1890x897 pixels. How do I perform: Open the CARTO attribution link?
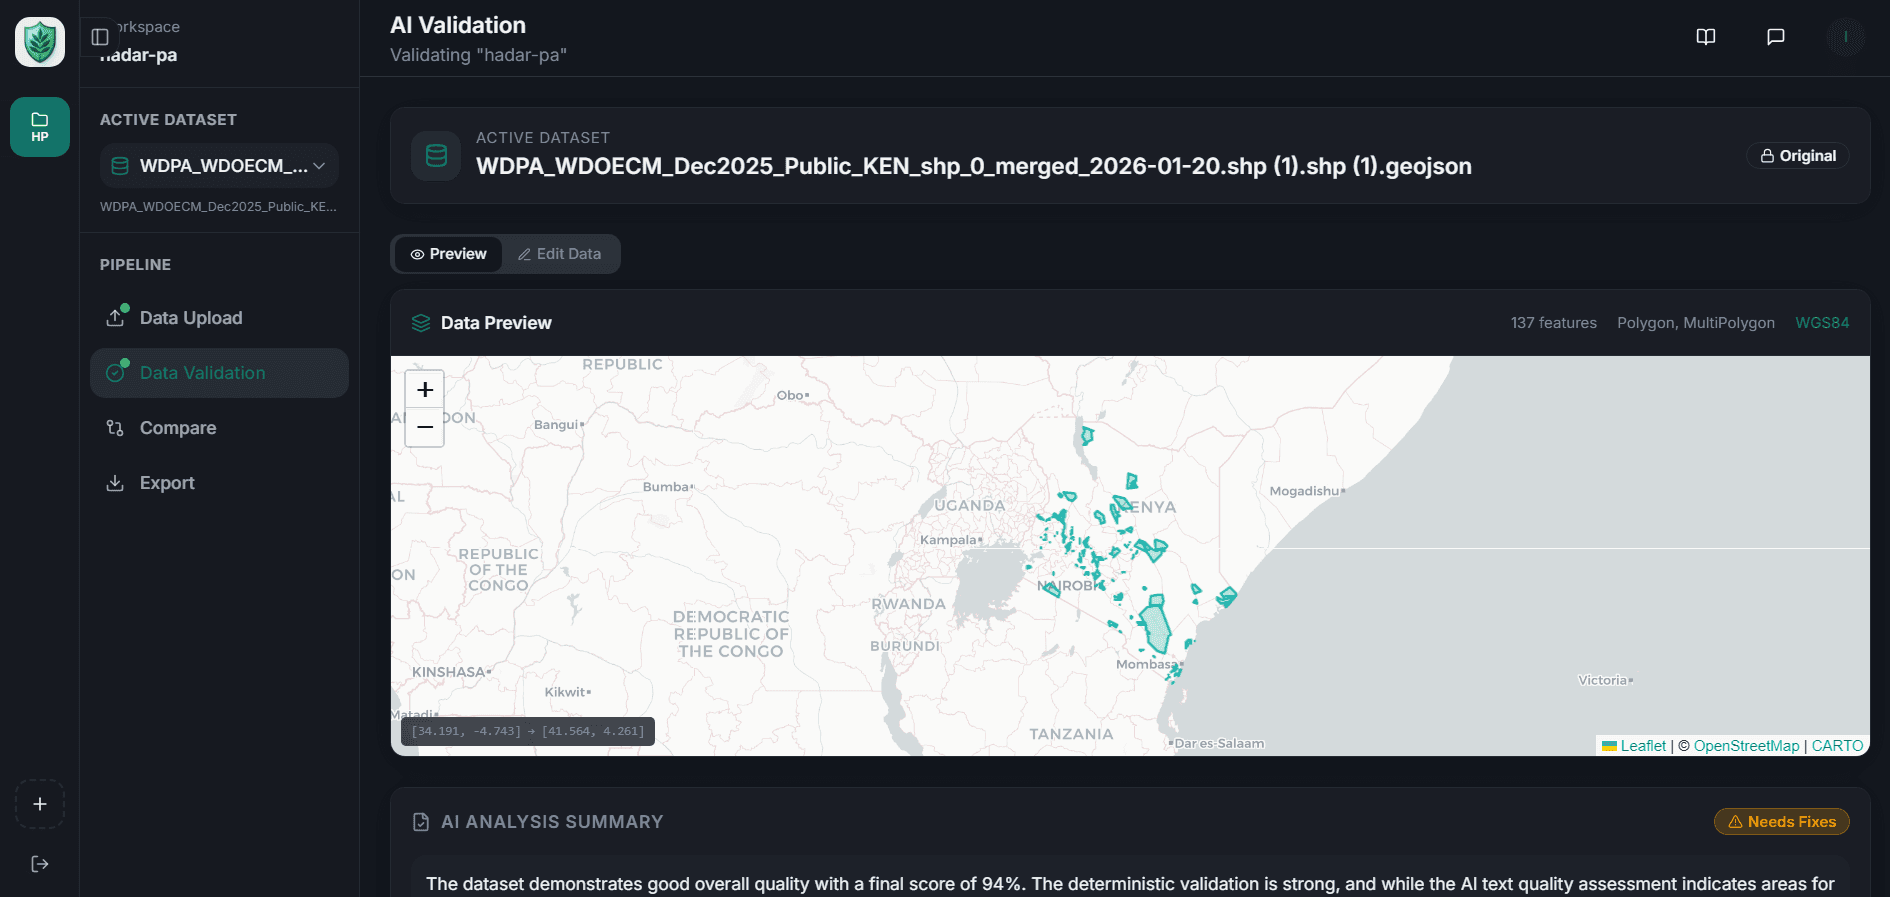tap(1837, 746)
